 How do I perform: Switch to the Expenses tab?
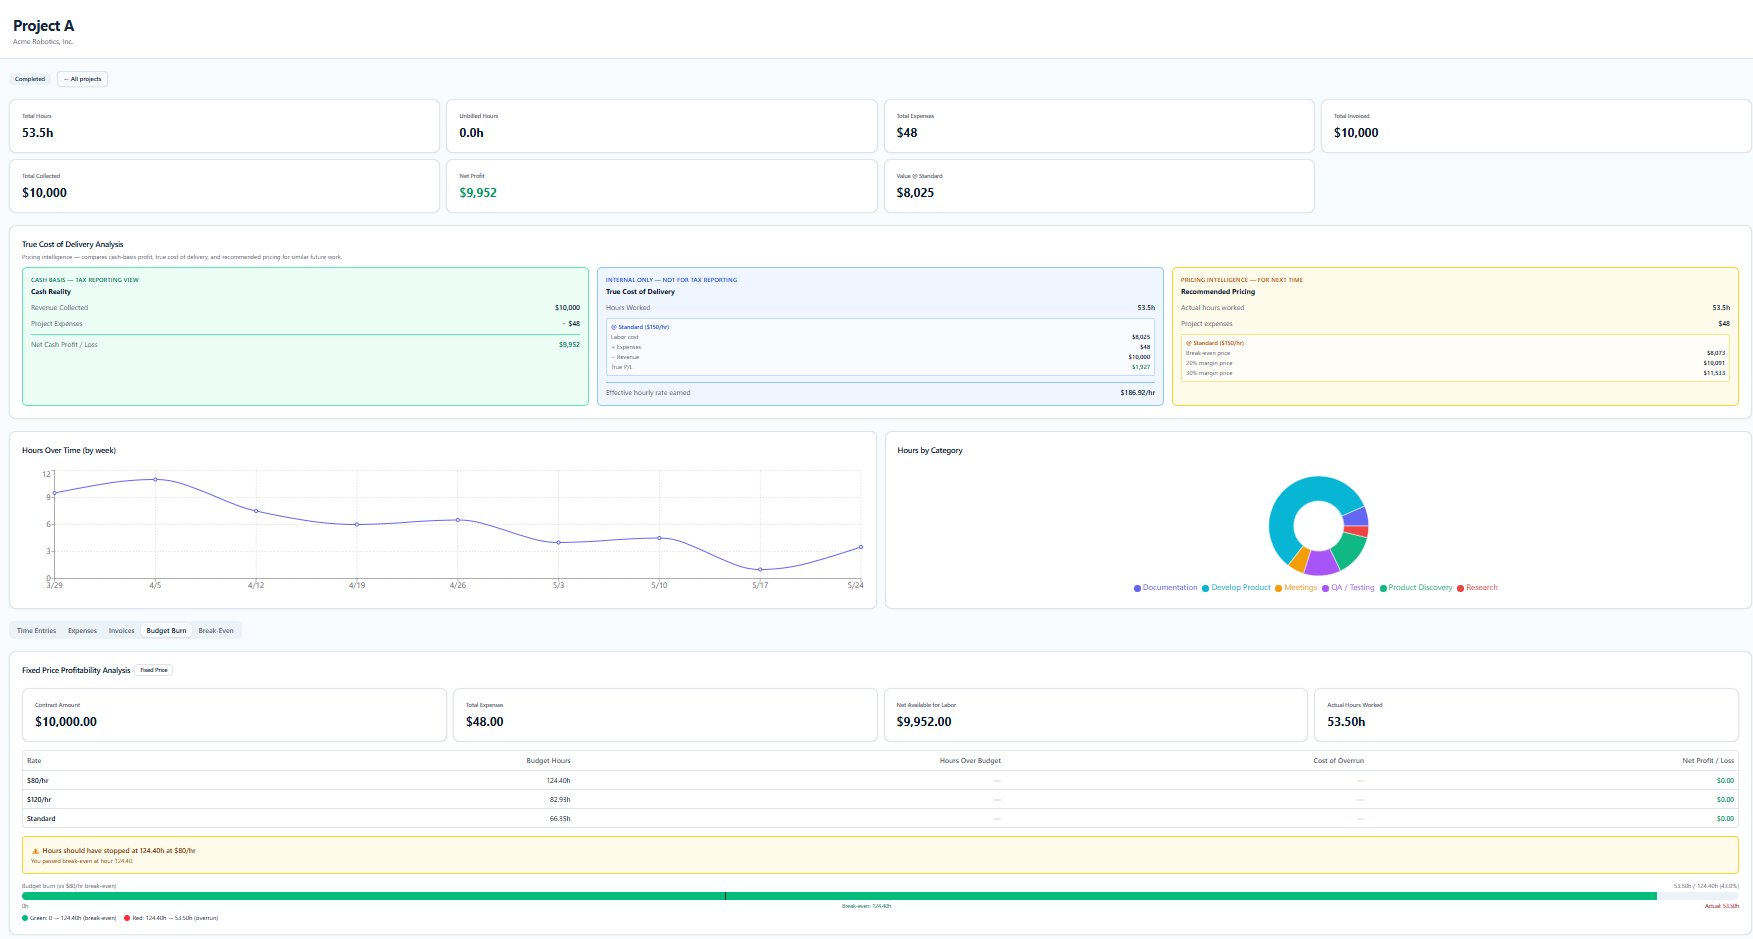(82, 631)
